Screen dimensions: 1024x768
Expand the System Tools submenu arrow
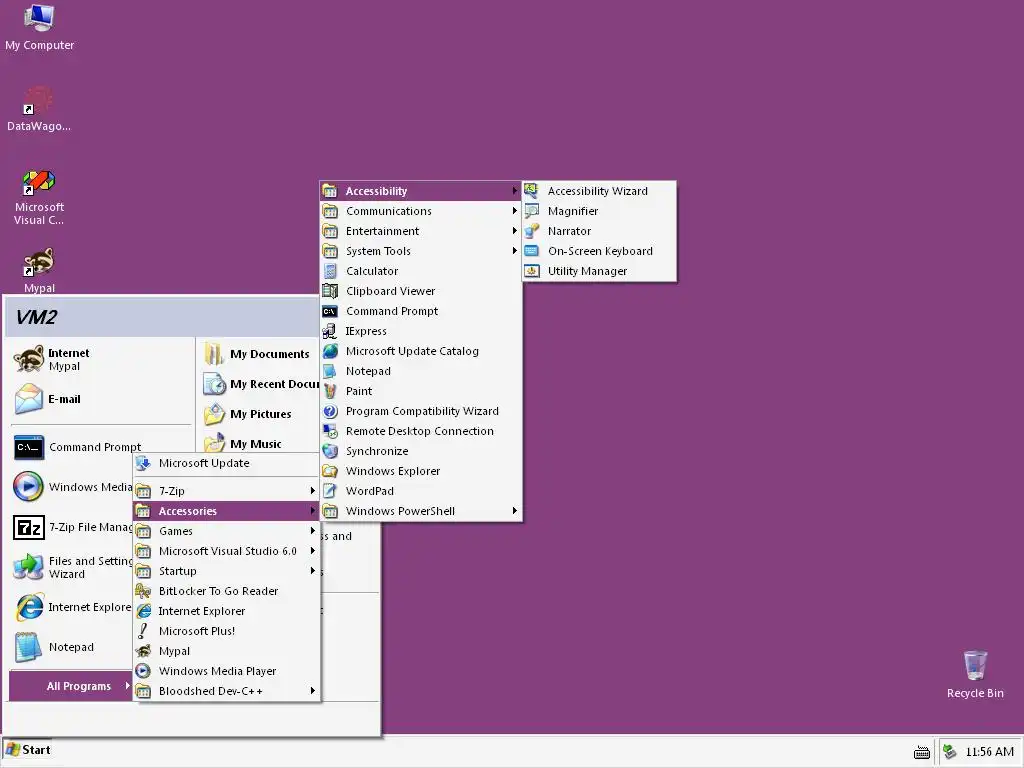tap(515, 251)
